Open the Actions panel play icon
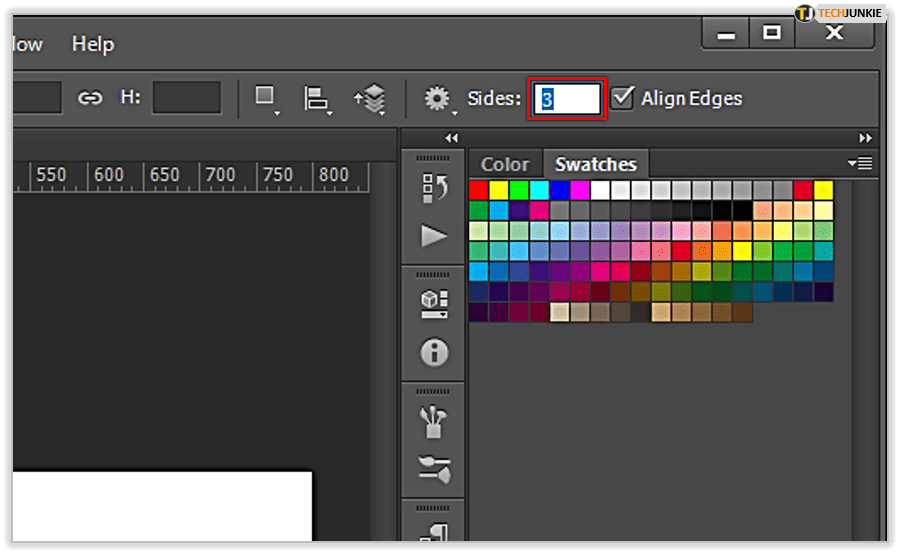 click(x=434, y=236)
